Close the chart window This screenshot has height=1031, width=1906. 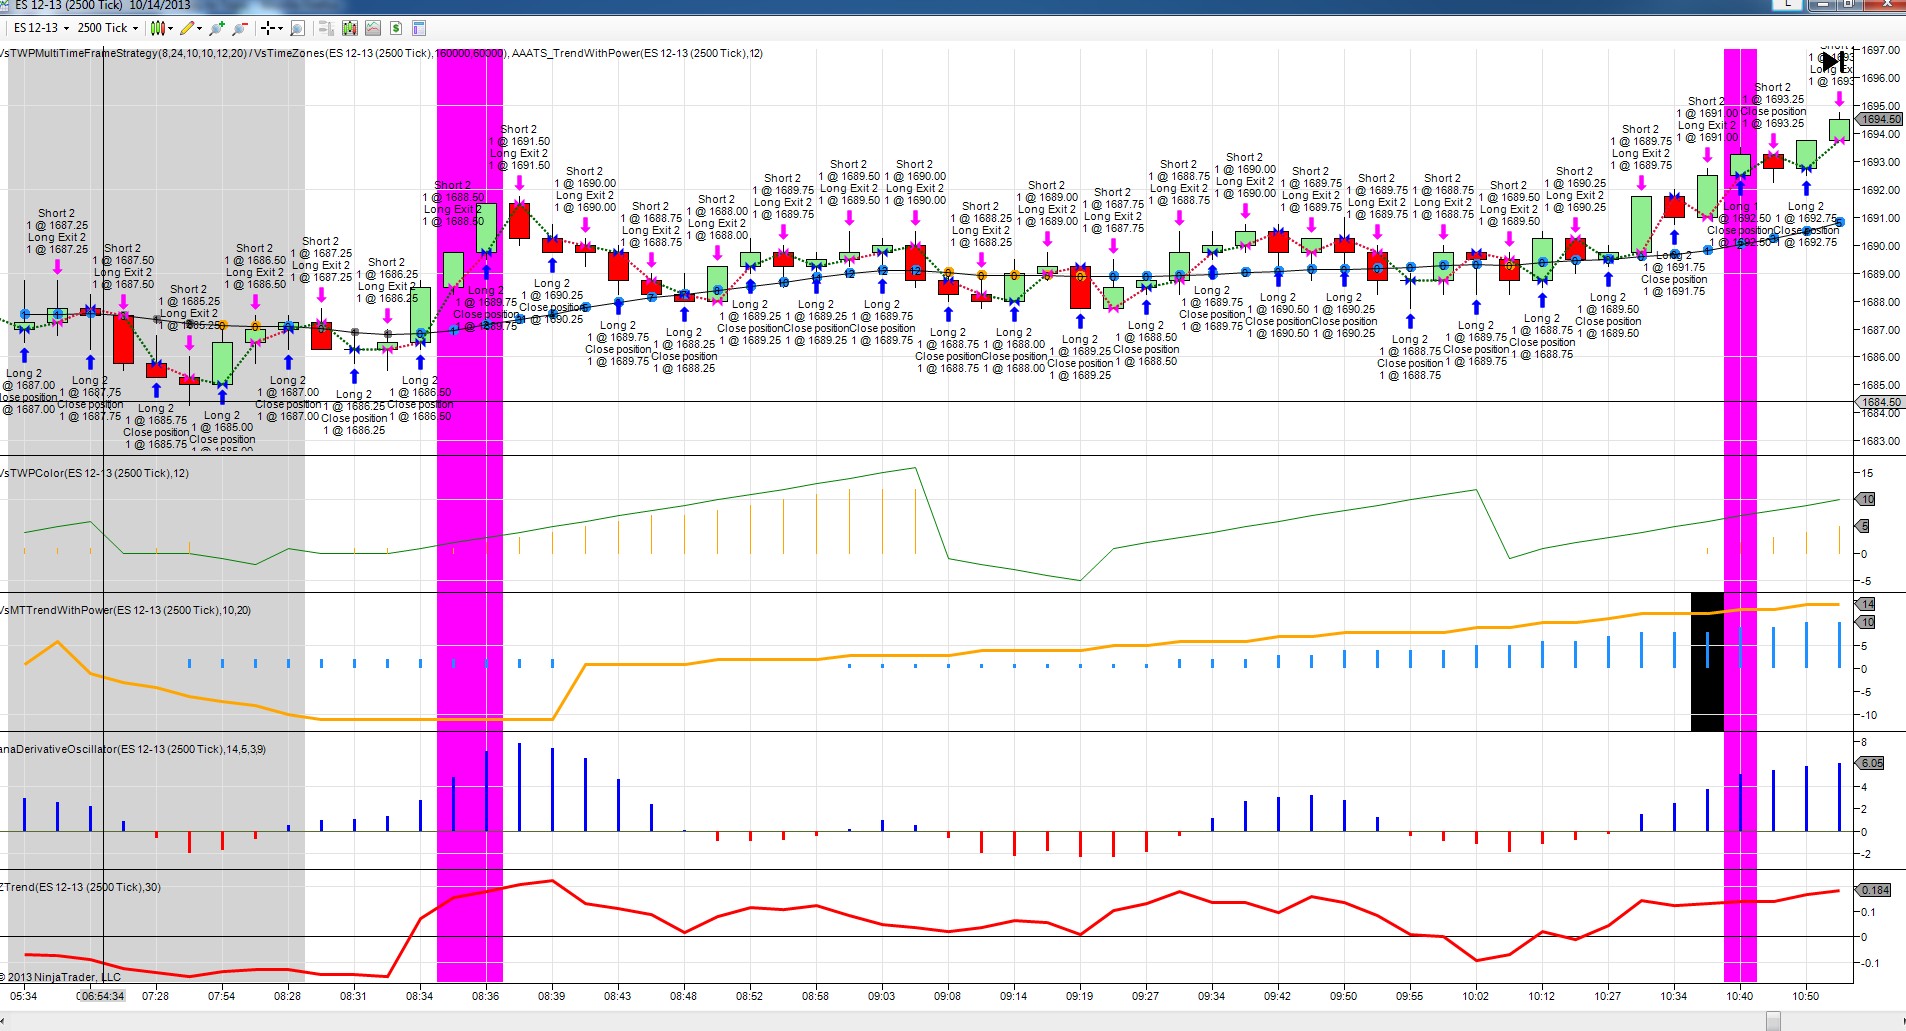(1884, 5)
